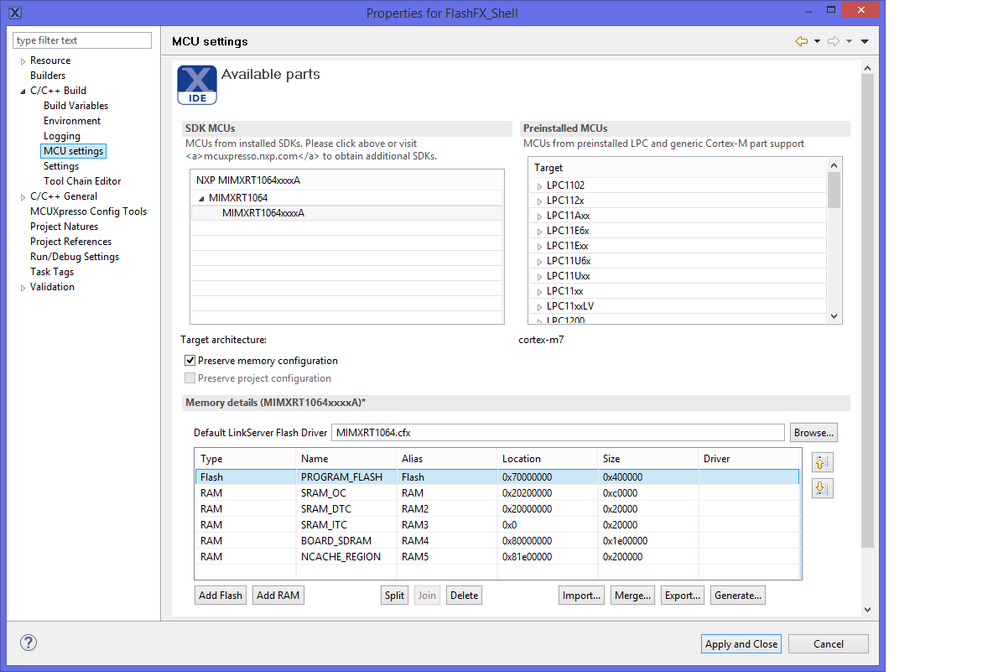Expand the C/C++ General tree node
998x672 pixels.
pos(23,197)
